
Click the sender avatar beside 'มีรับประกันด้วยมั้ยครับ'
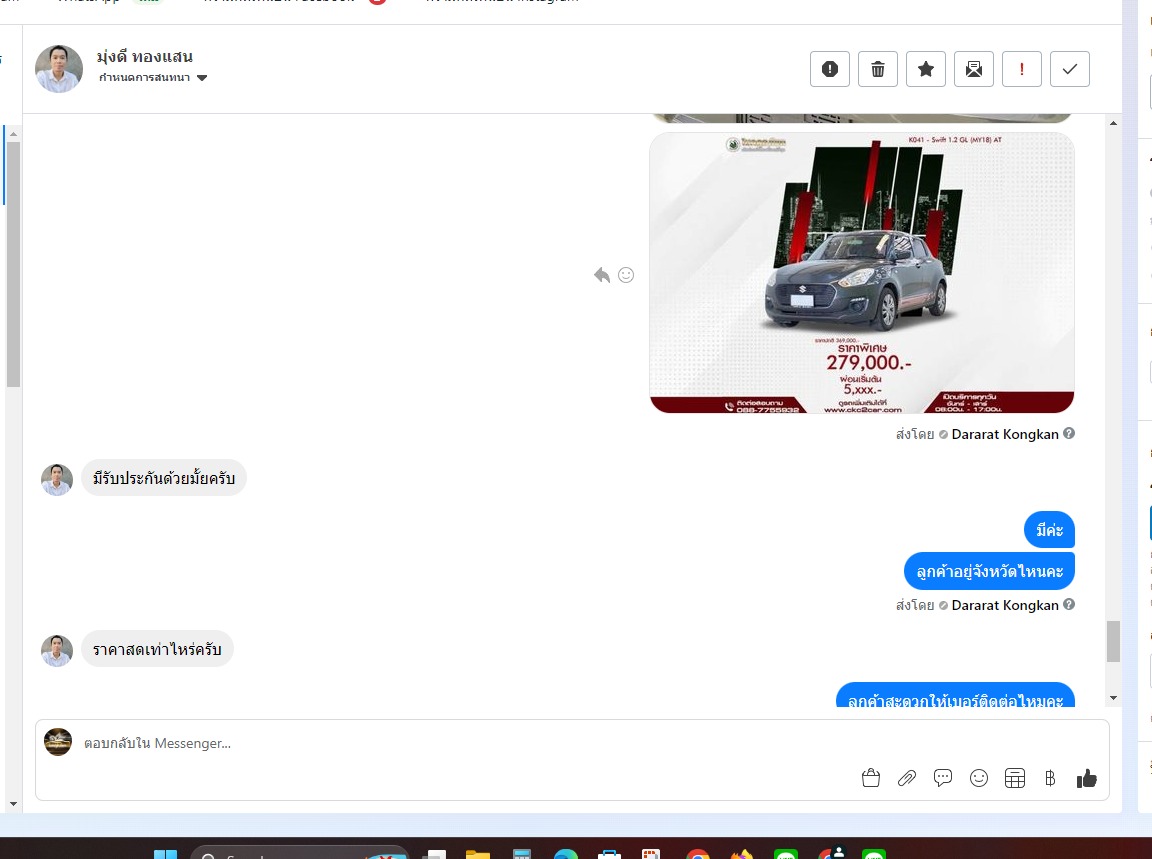[57, 480]
